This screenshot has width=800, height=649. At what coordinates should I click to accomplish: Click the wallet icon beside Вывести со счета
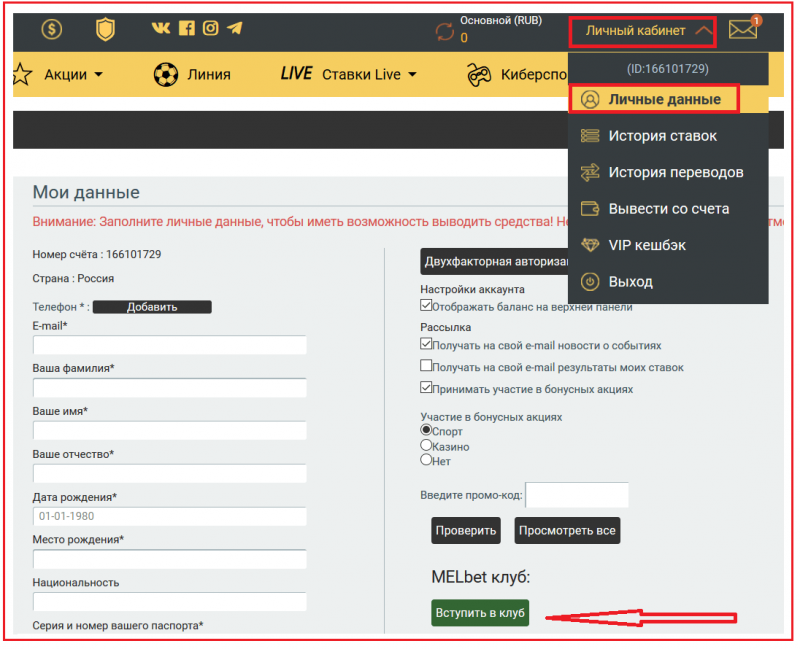pos(590,209)
